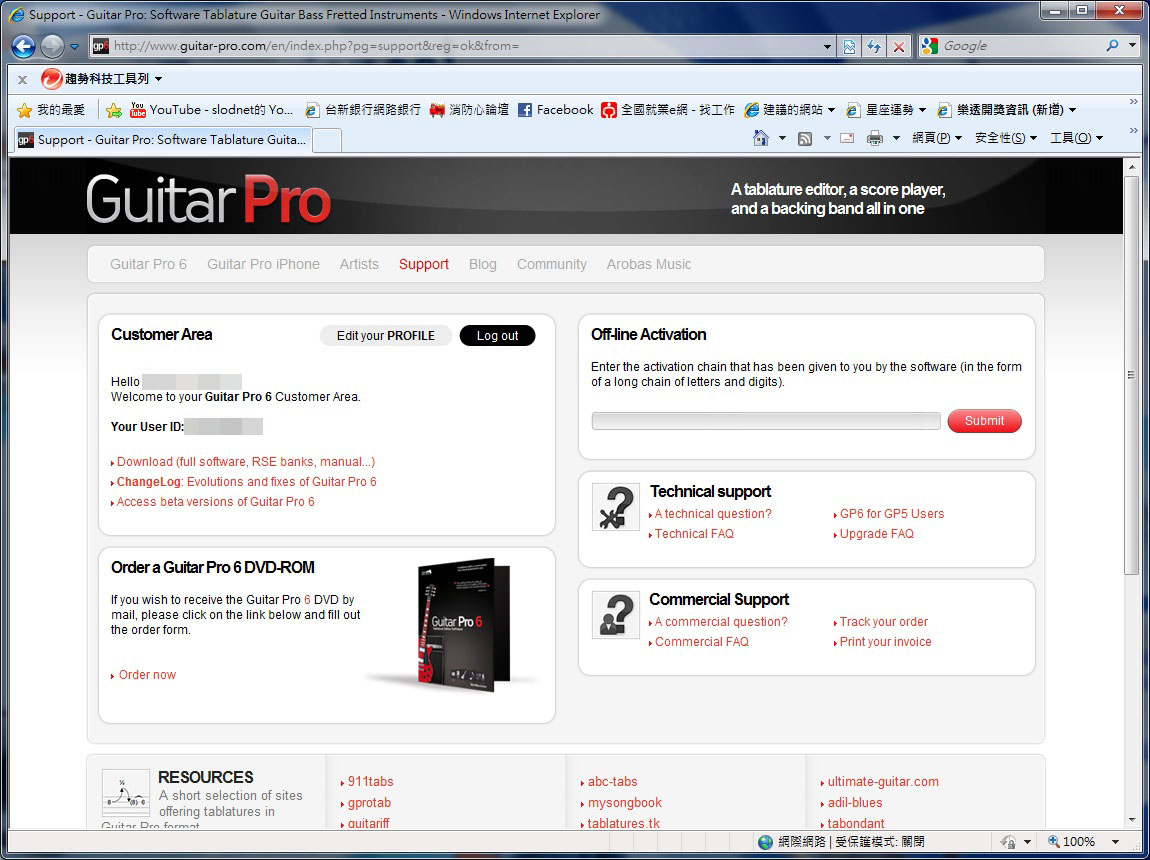This screenshot has width=1150, height=860.
Task: Click the RSS Feeds icon
Action: [x=805, y=138]
